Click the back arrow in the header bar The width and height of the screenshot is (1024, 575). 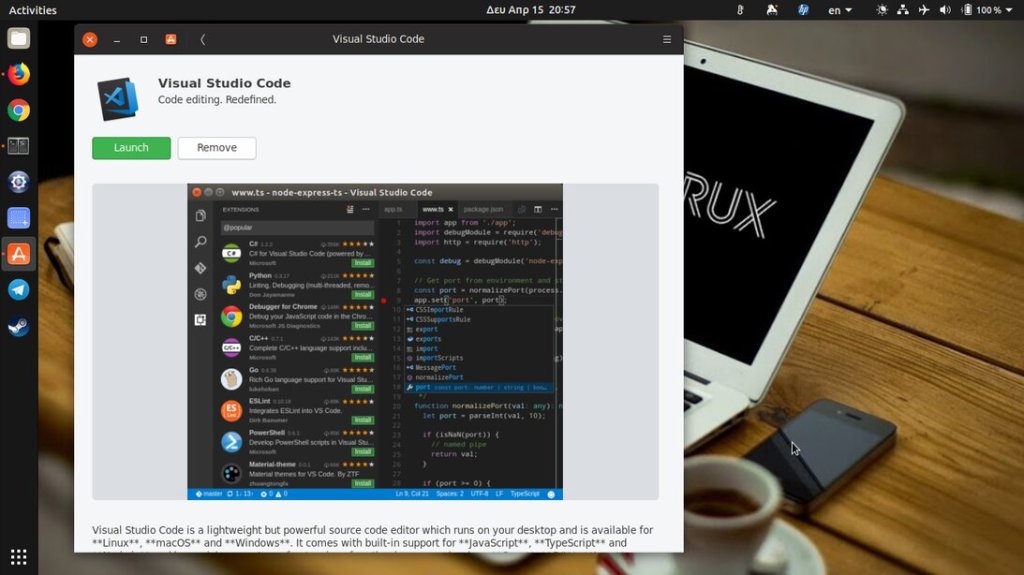point(203,39)
